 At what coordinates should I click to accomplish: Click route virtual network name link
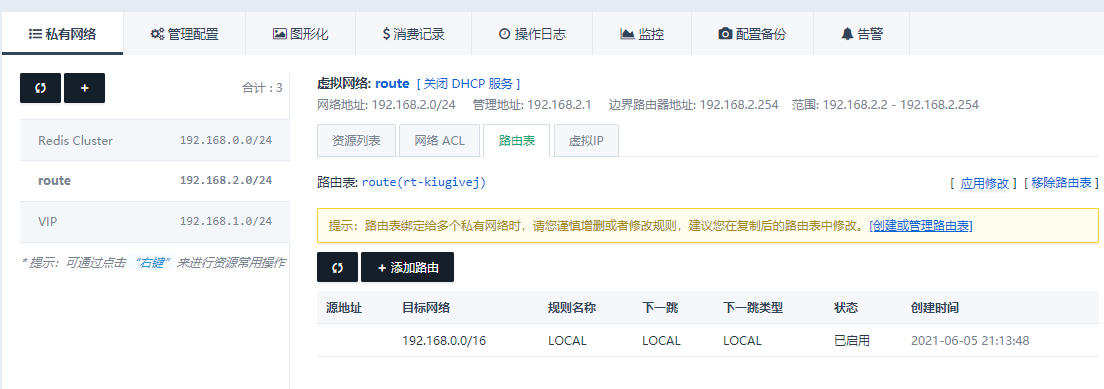click(392, 84)
